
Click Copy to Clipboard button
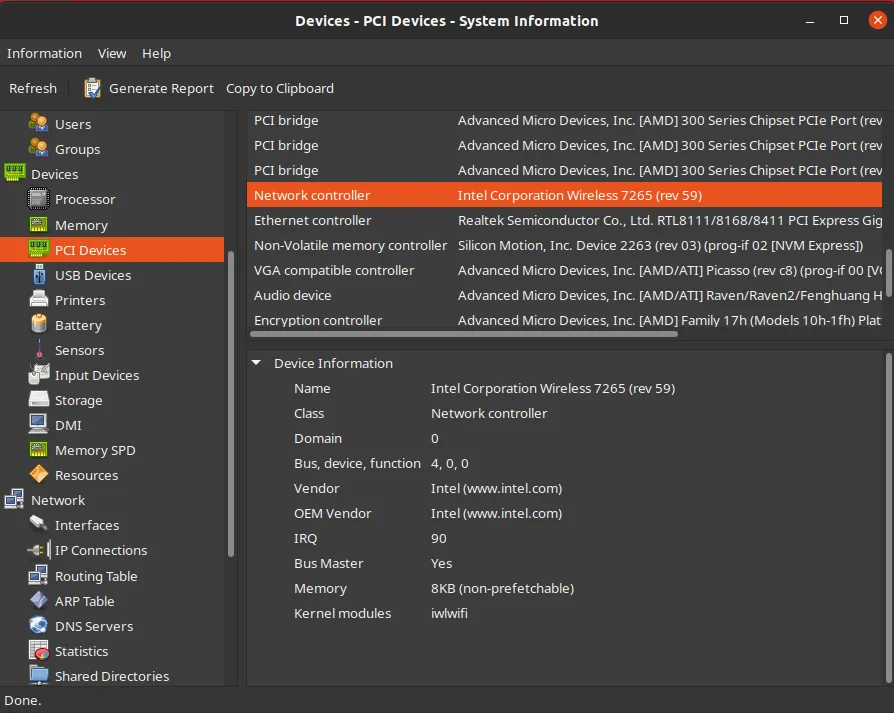point(280,88)
